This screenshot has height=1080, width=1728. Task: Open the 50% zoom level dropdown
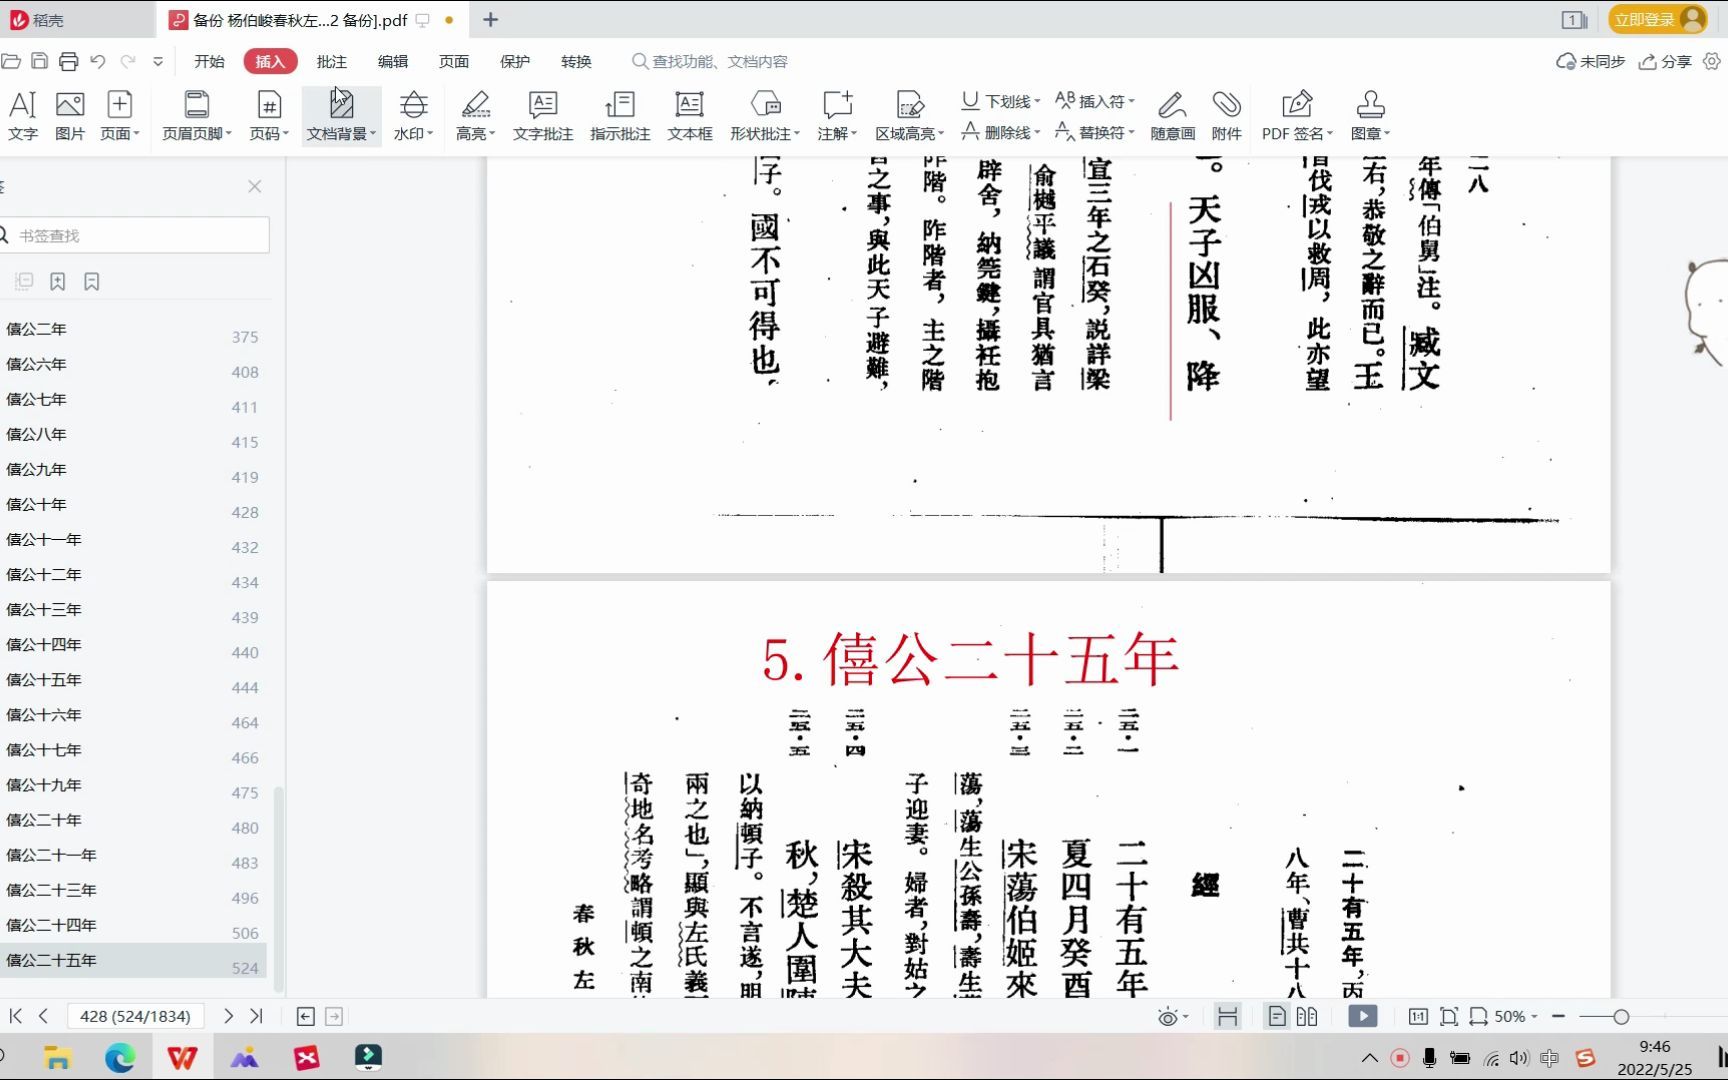click(1515, 1016)
